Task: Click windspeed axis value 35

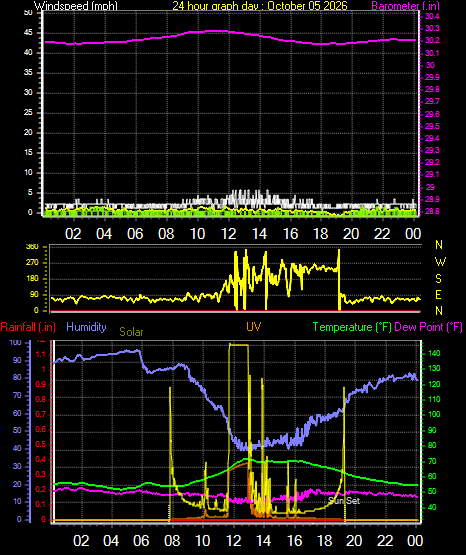Action: point(28,73)
